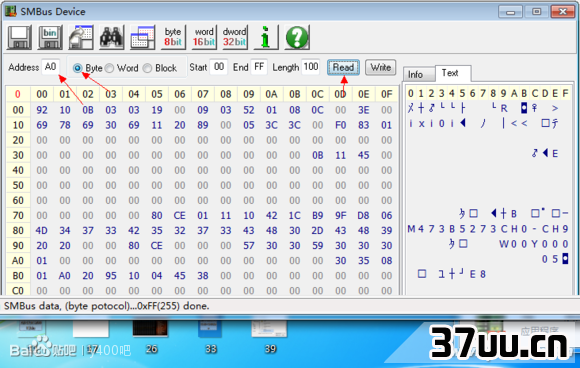Screen dimensions: 580x368
Task: Click the load data arrow icon
Action: pyautogui.click(x=81, y=37)
